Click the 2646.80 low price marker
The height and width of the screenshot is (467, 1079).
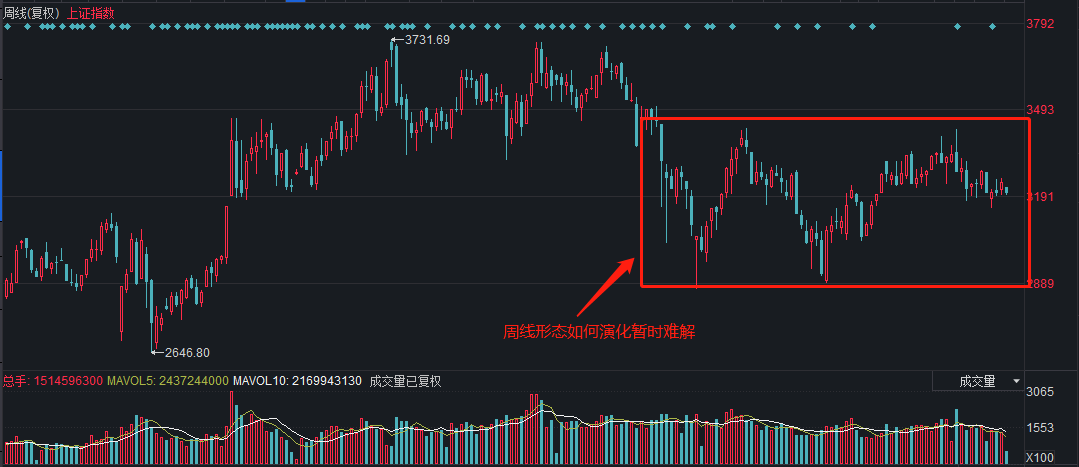click(x=186, y=353)
